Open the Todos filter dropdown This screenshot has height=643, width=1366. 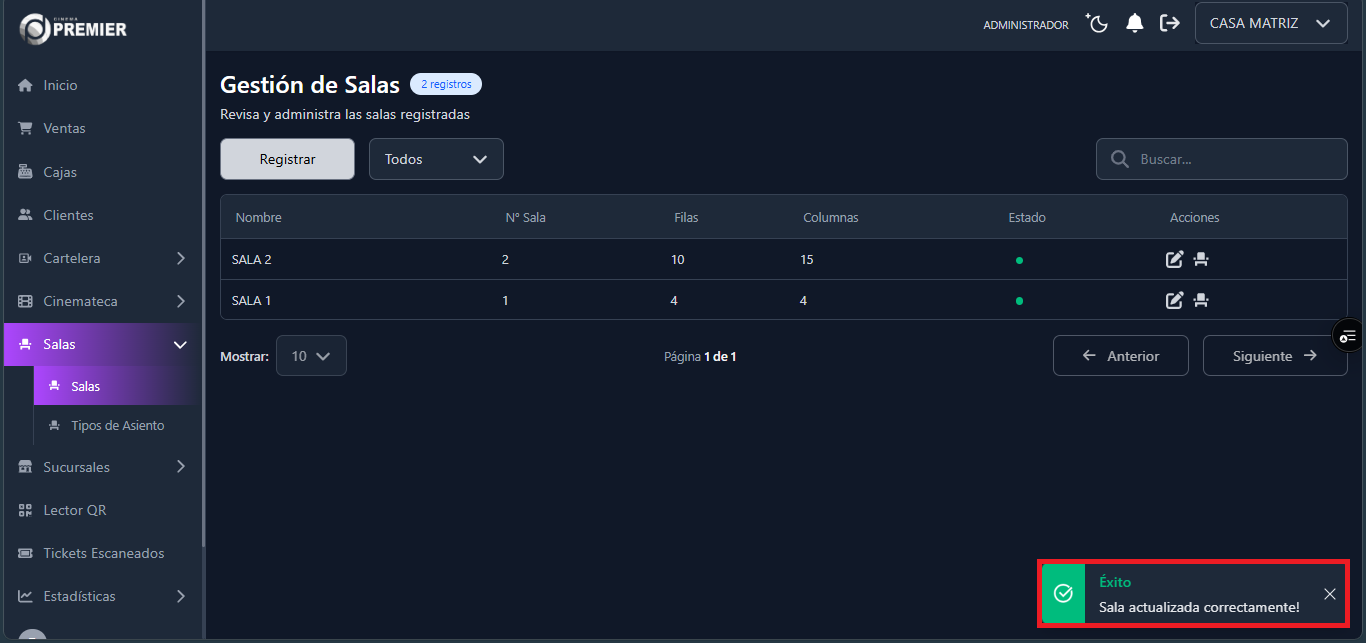(x=436, y=159)
